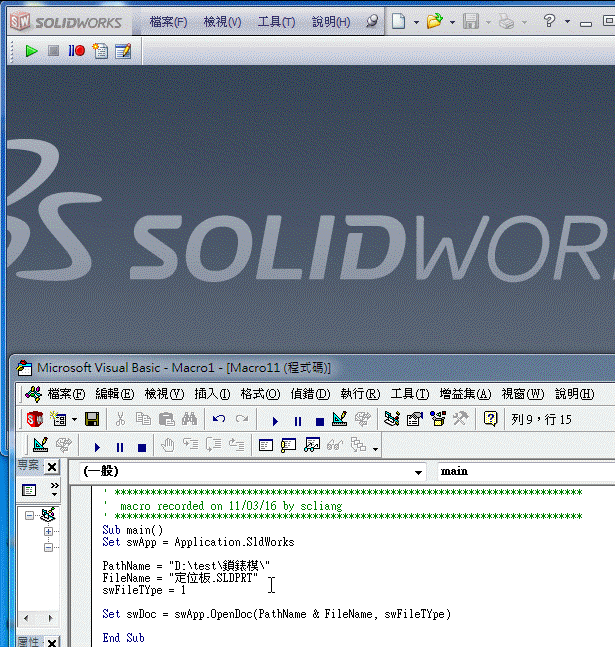615x647 pixels.
Task: Open the Project Explorer icon in VBA toolbar
Action: 392,419
